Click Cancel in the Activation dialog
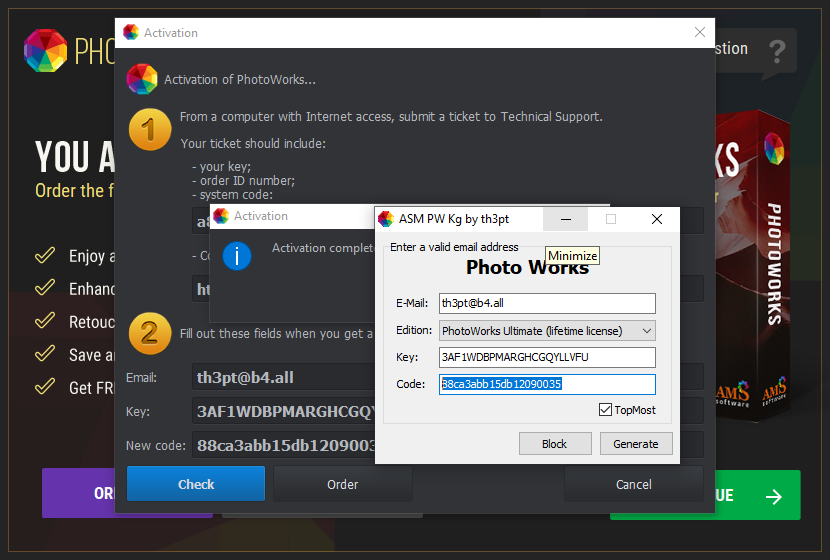Image resolution: width=830 pixels, height=560 pixels. 634,484
